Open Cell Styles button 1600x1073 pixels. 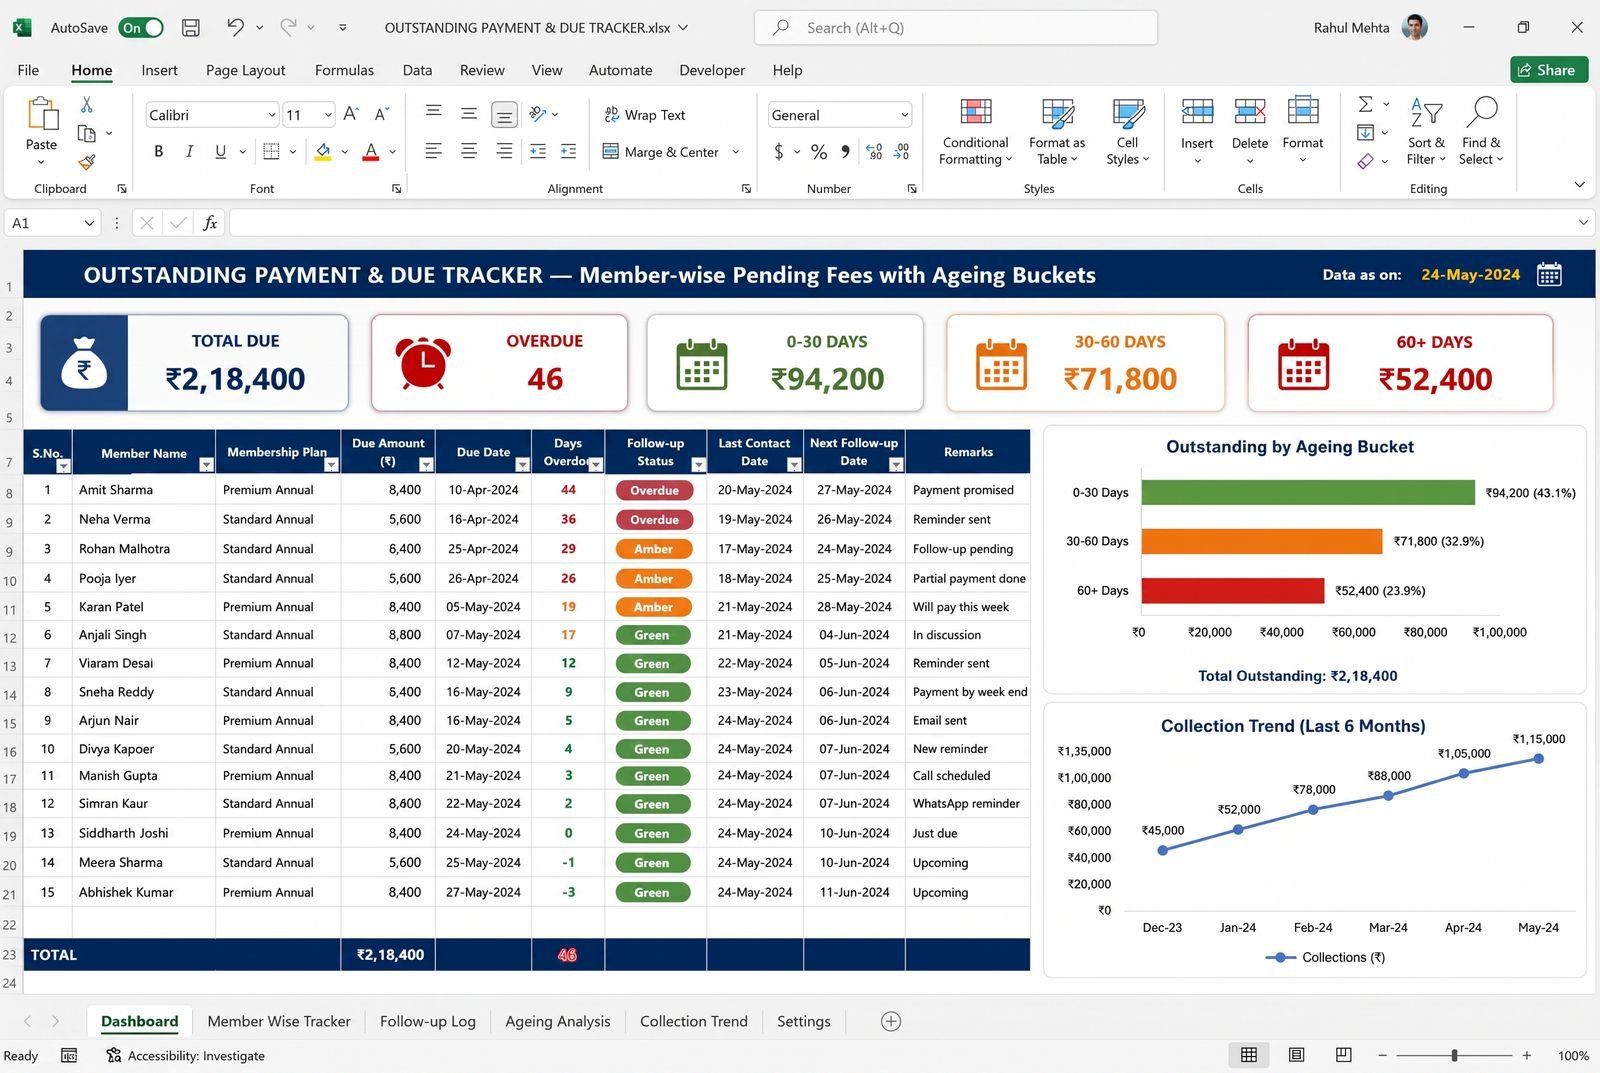[x=1127, y=130]
